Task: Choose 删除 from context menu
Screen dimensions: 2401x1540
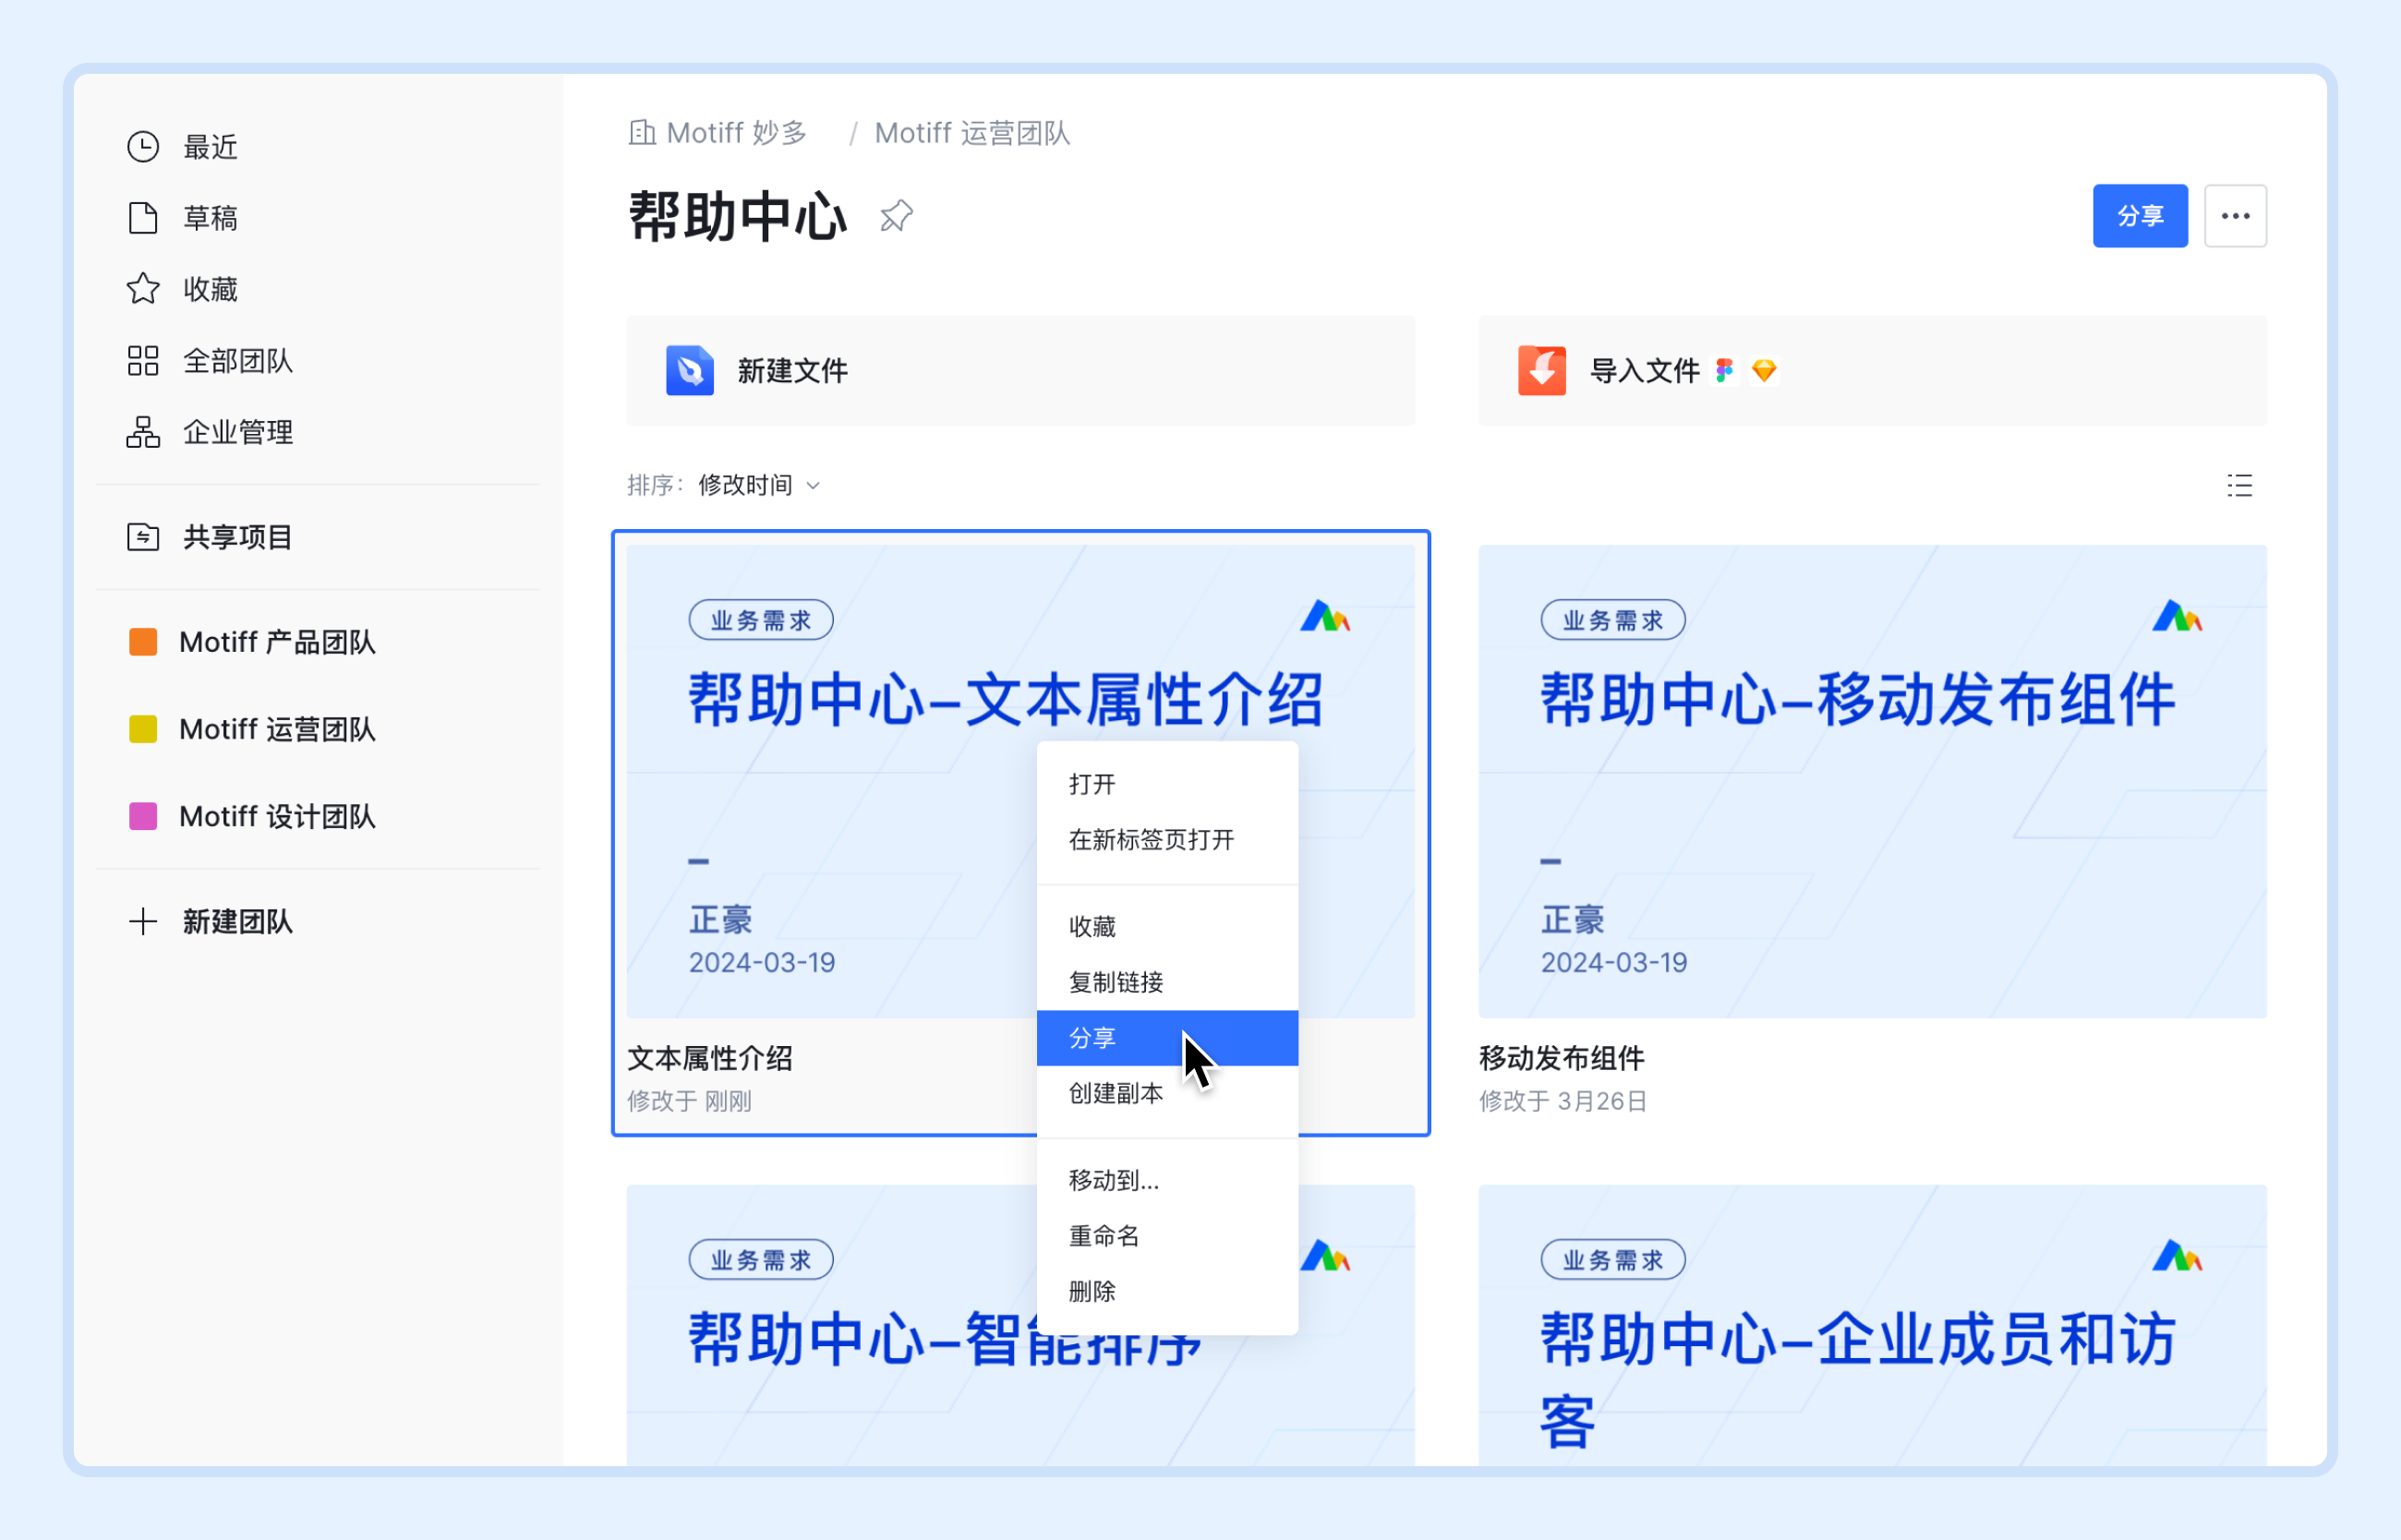Action: coord(1167,1291)
